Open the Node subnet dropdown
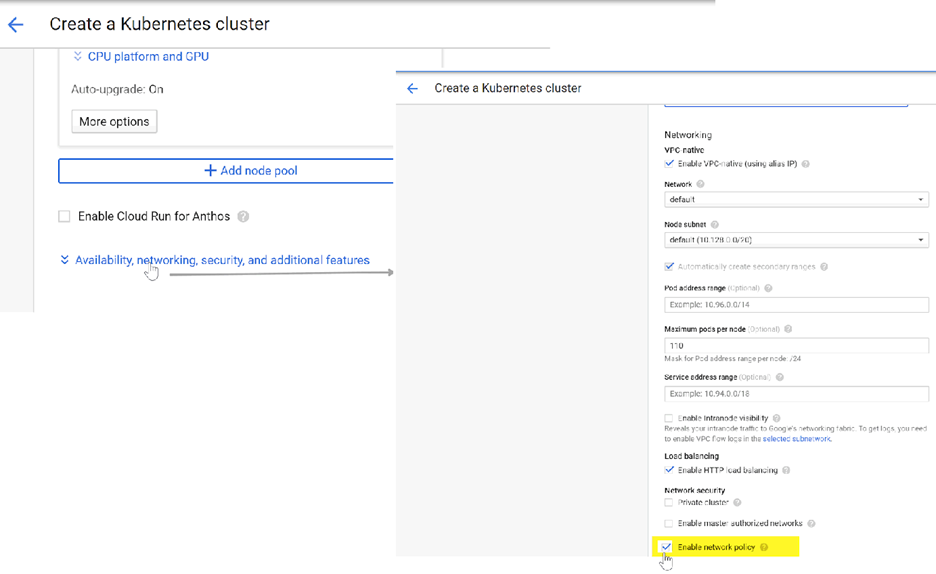The image size is (936, 574). click(796, 240)
